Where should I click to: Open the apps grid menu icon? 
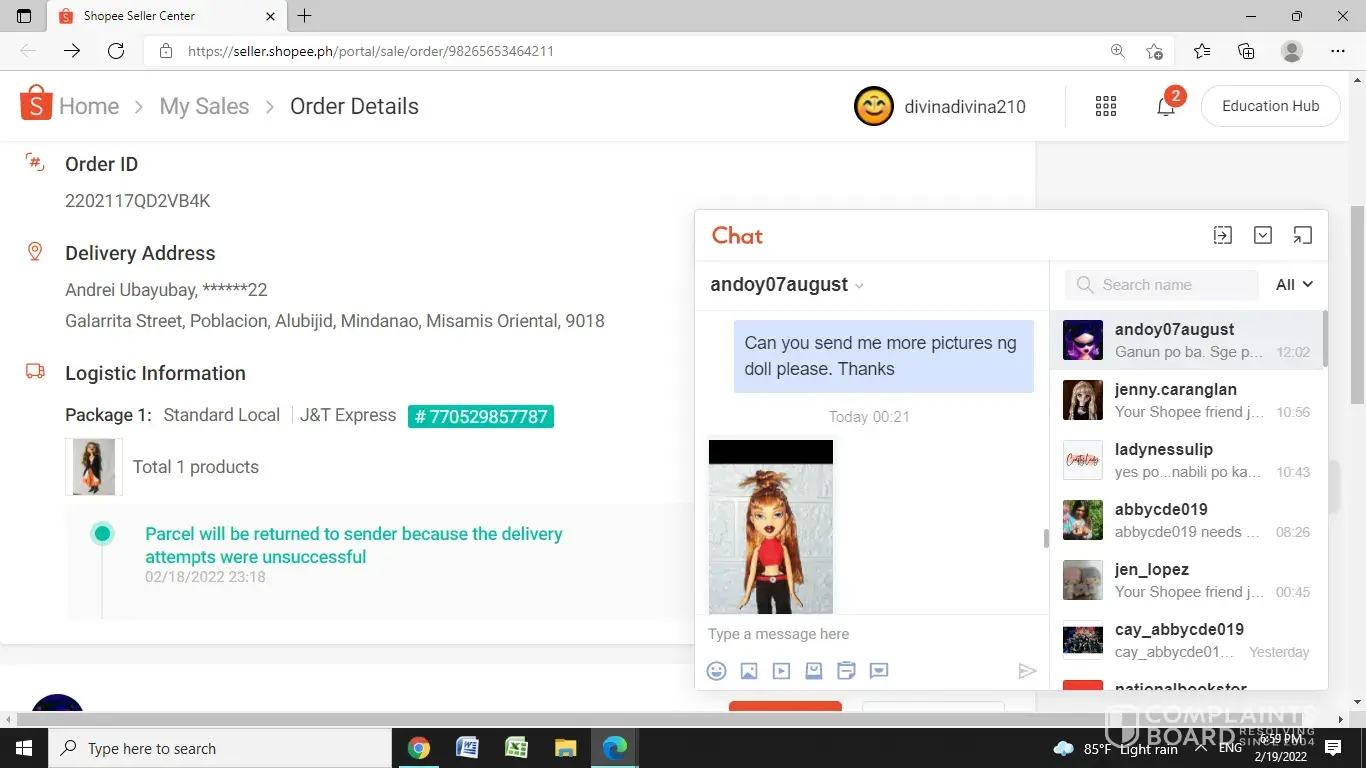click(1106, 107)
